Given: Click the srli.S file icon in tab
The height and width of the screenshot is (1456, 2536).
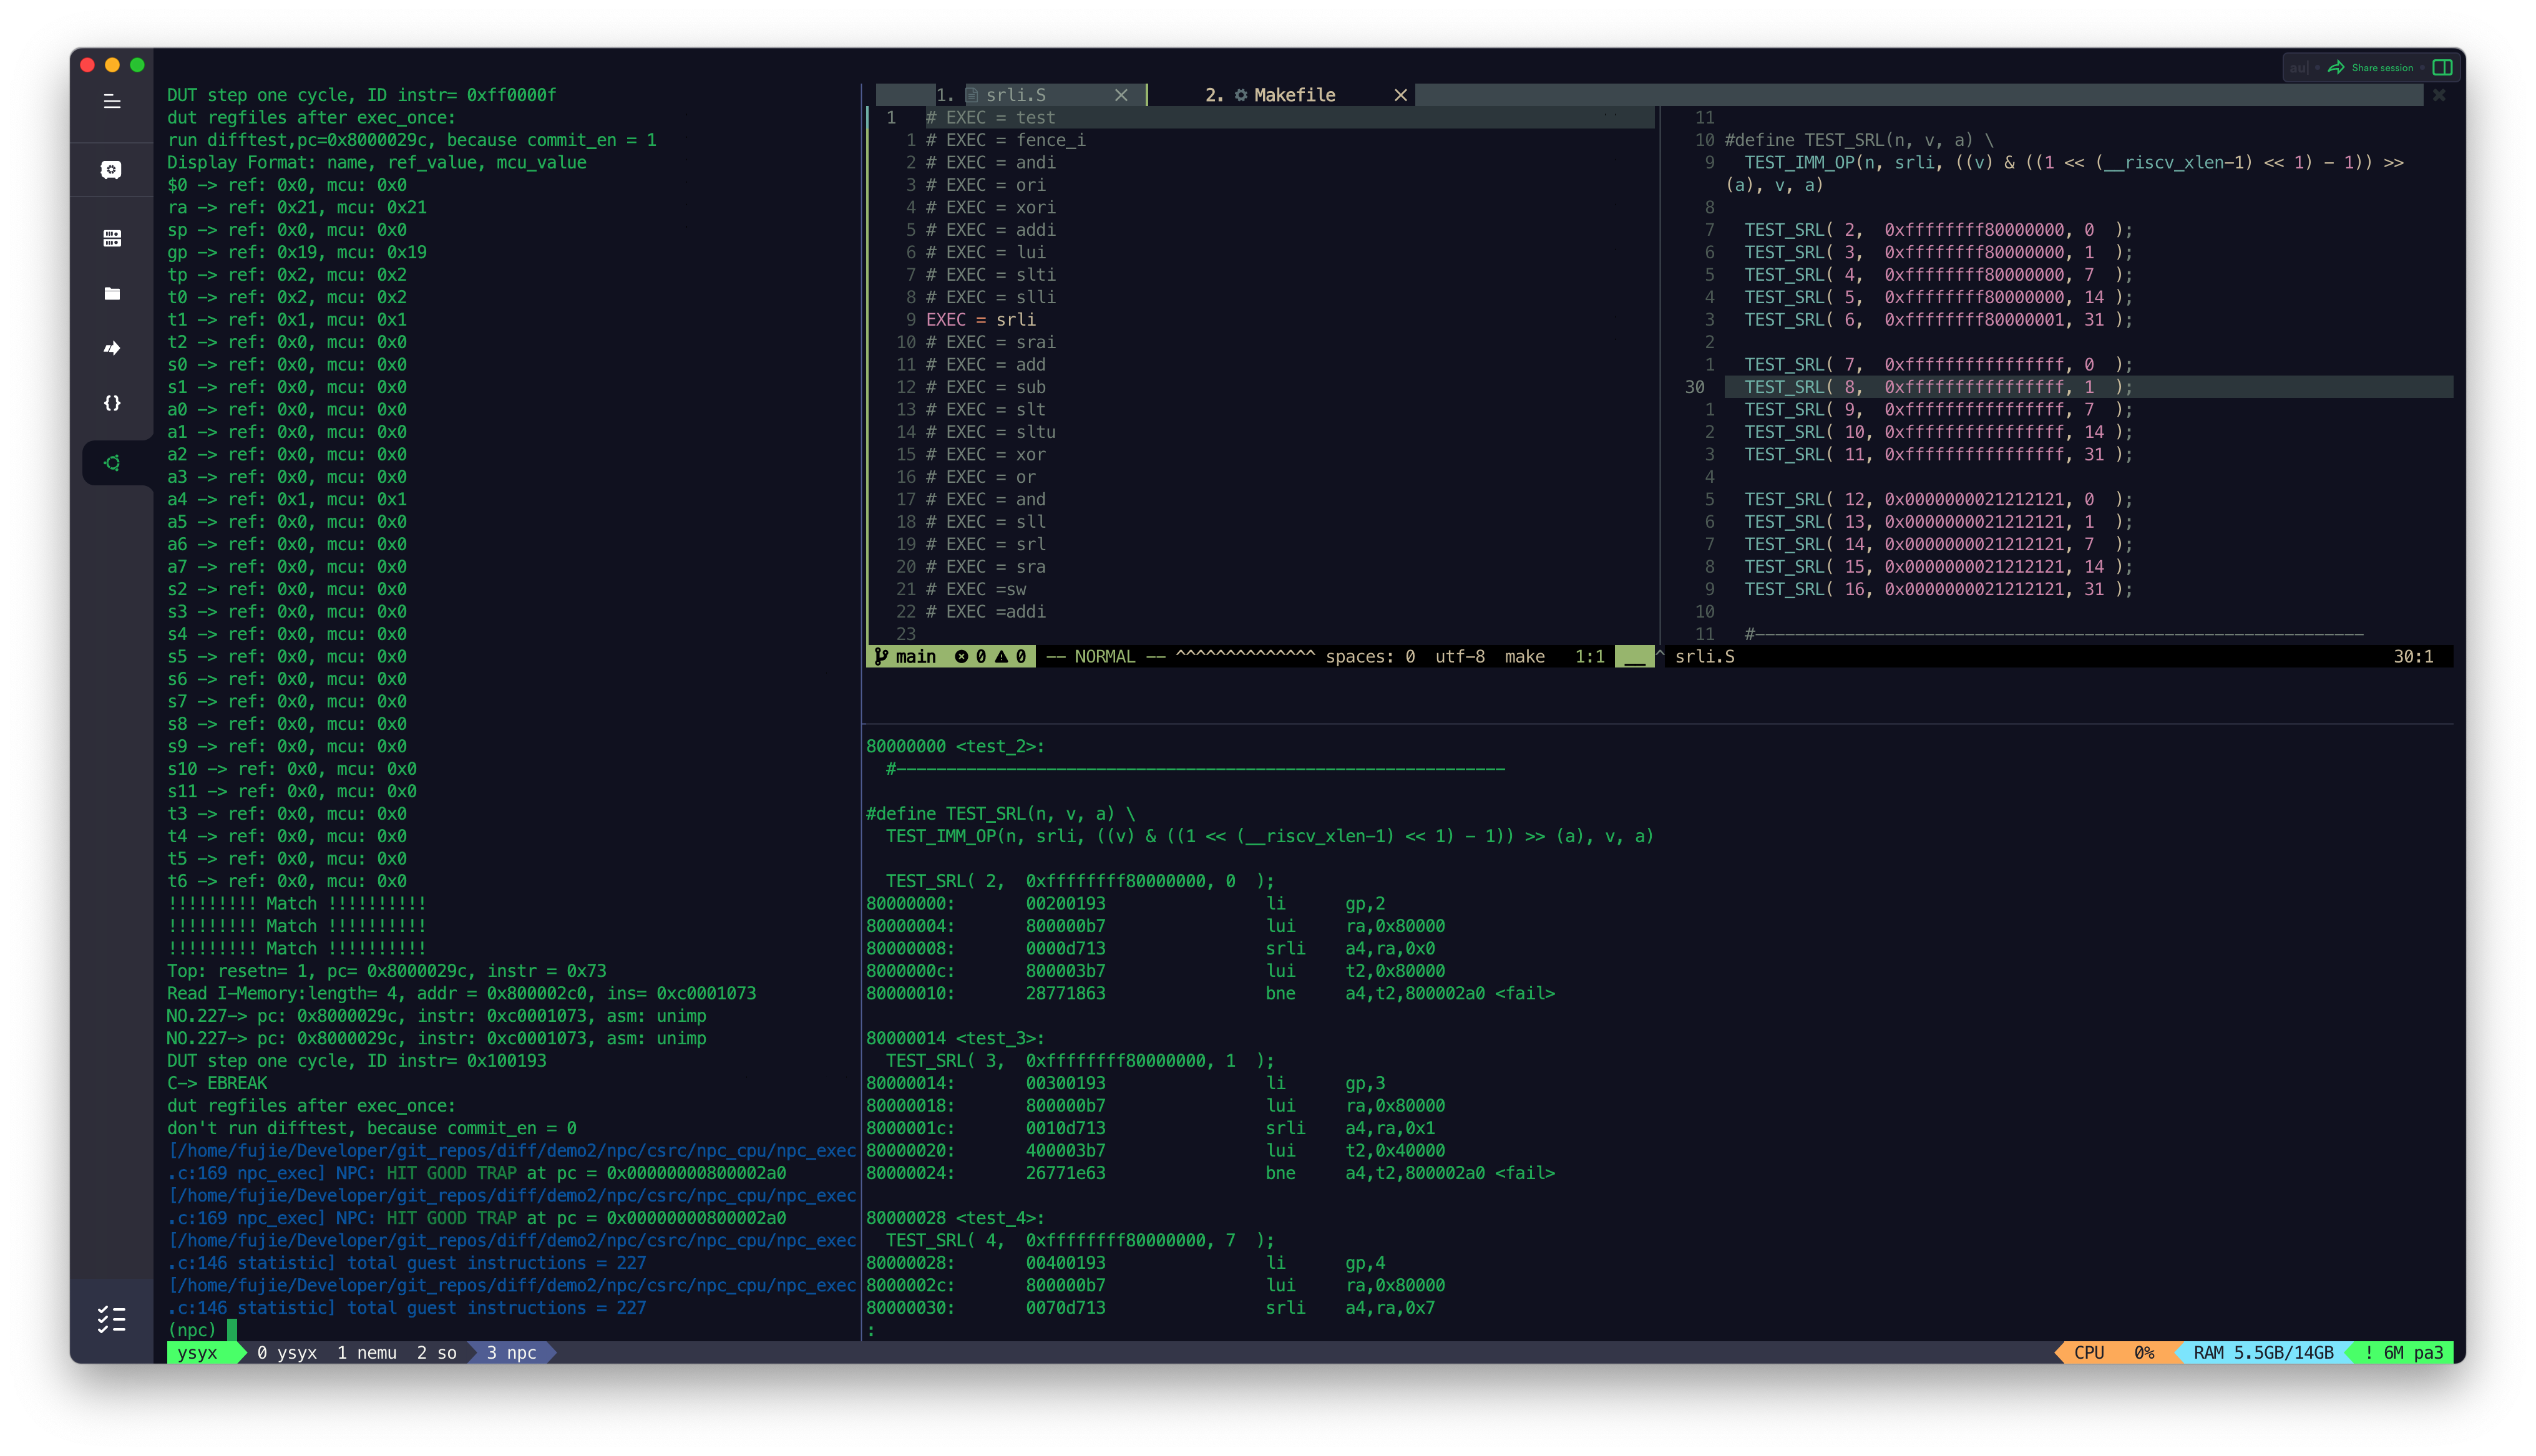Looking at the screenshot, I should point(972,95).
